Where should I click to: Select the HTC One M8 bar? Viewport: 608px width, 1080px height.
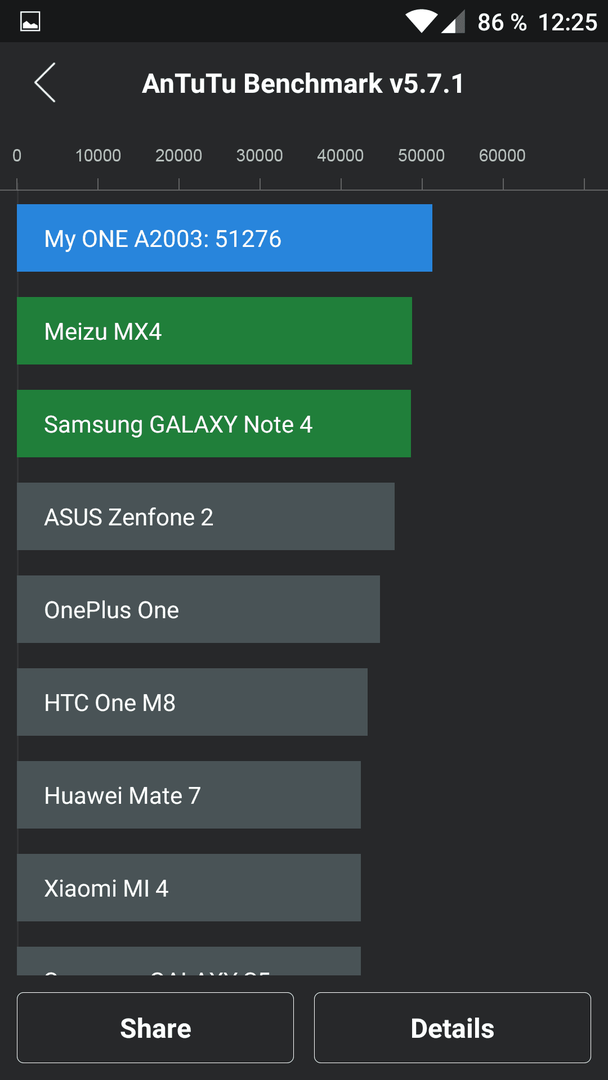click(192, 703)
